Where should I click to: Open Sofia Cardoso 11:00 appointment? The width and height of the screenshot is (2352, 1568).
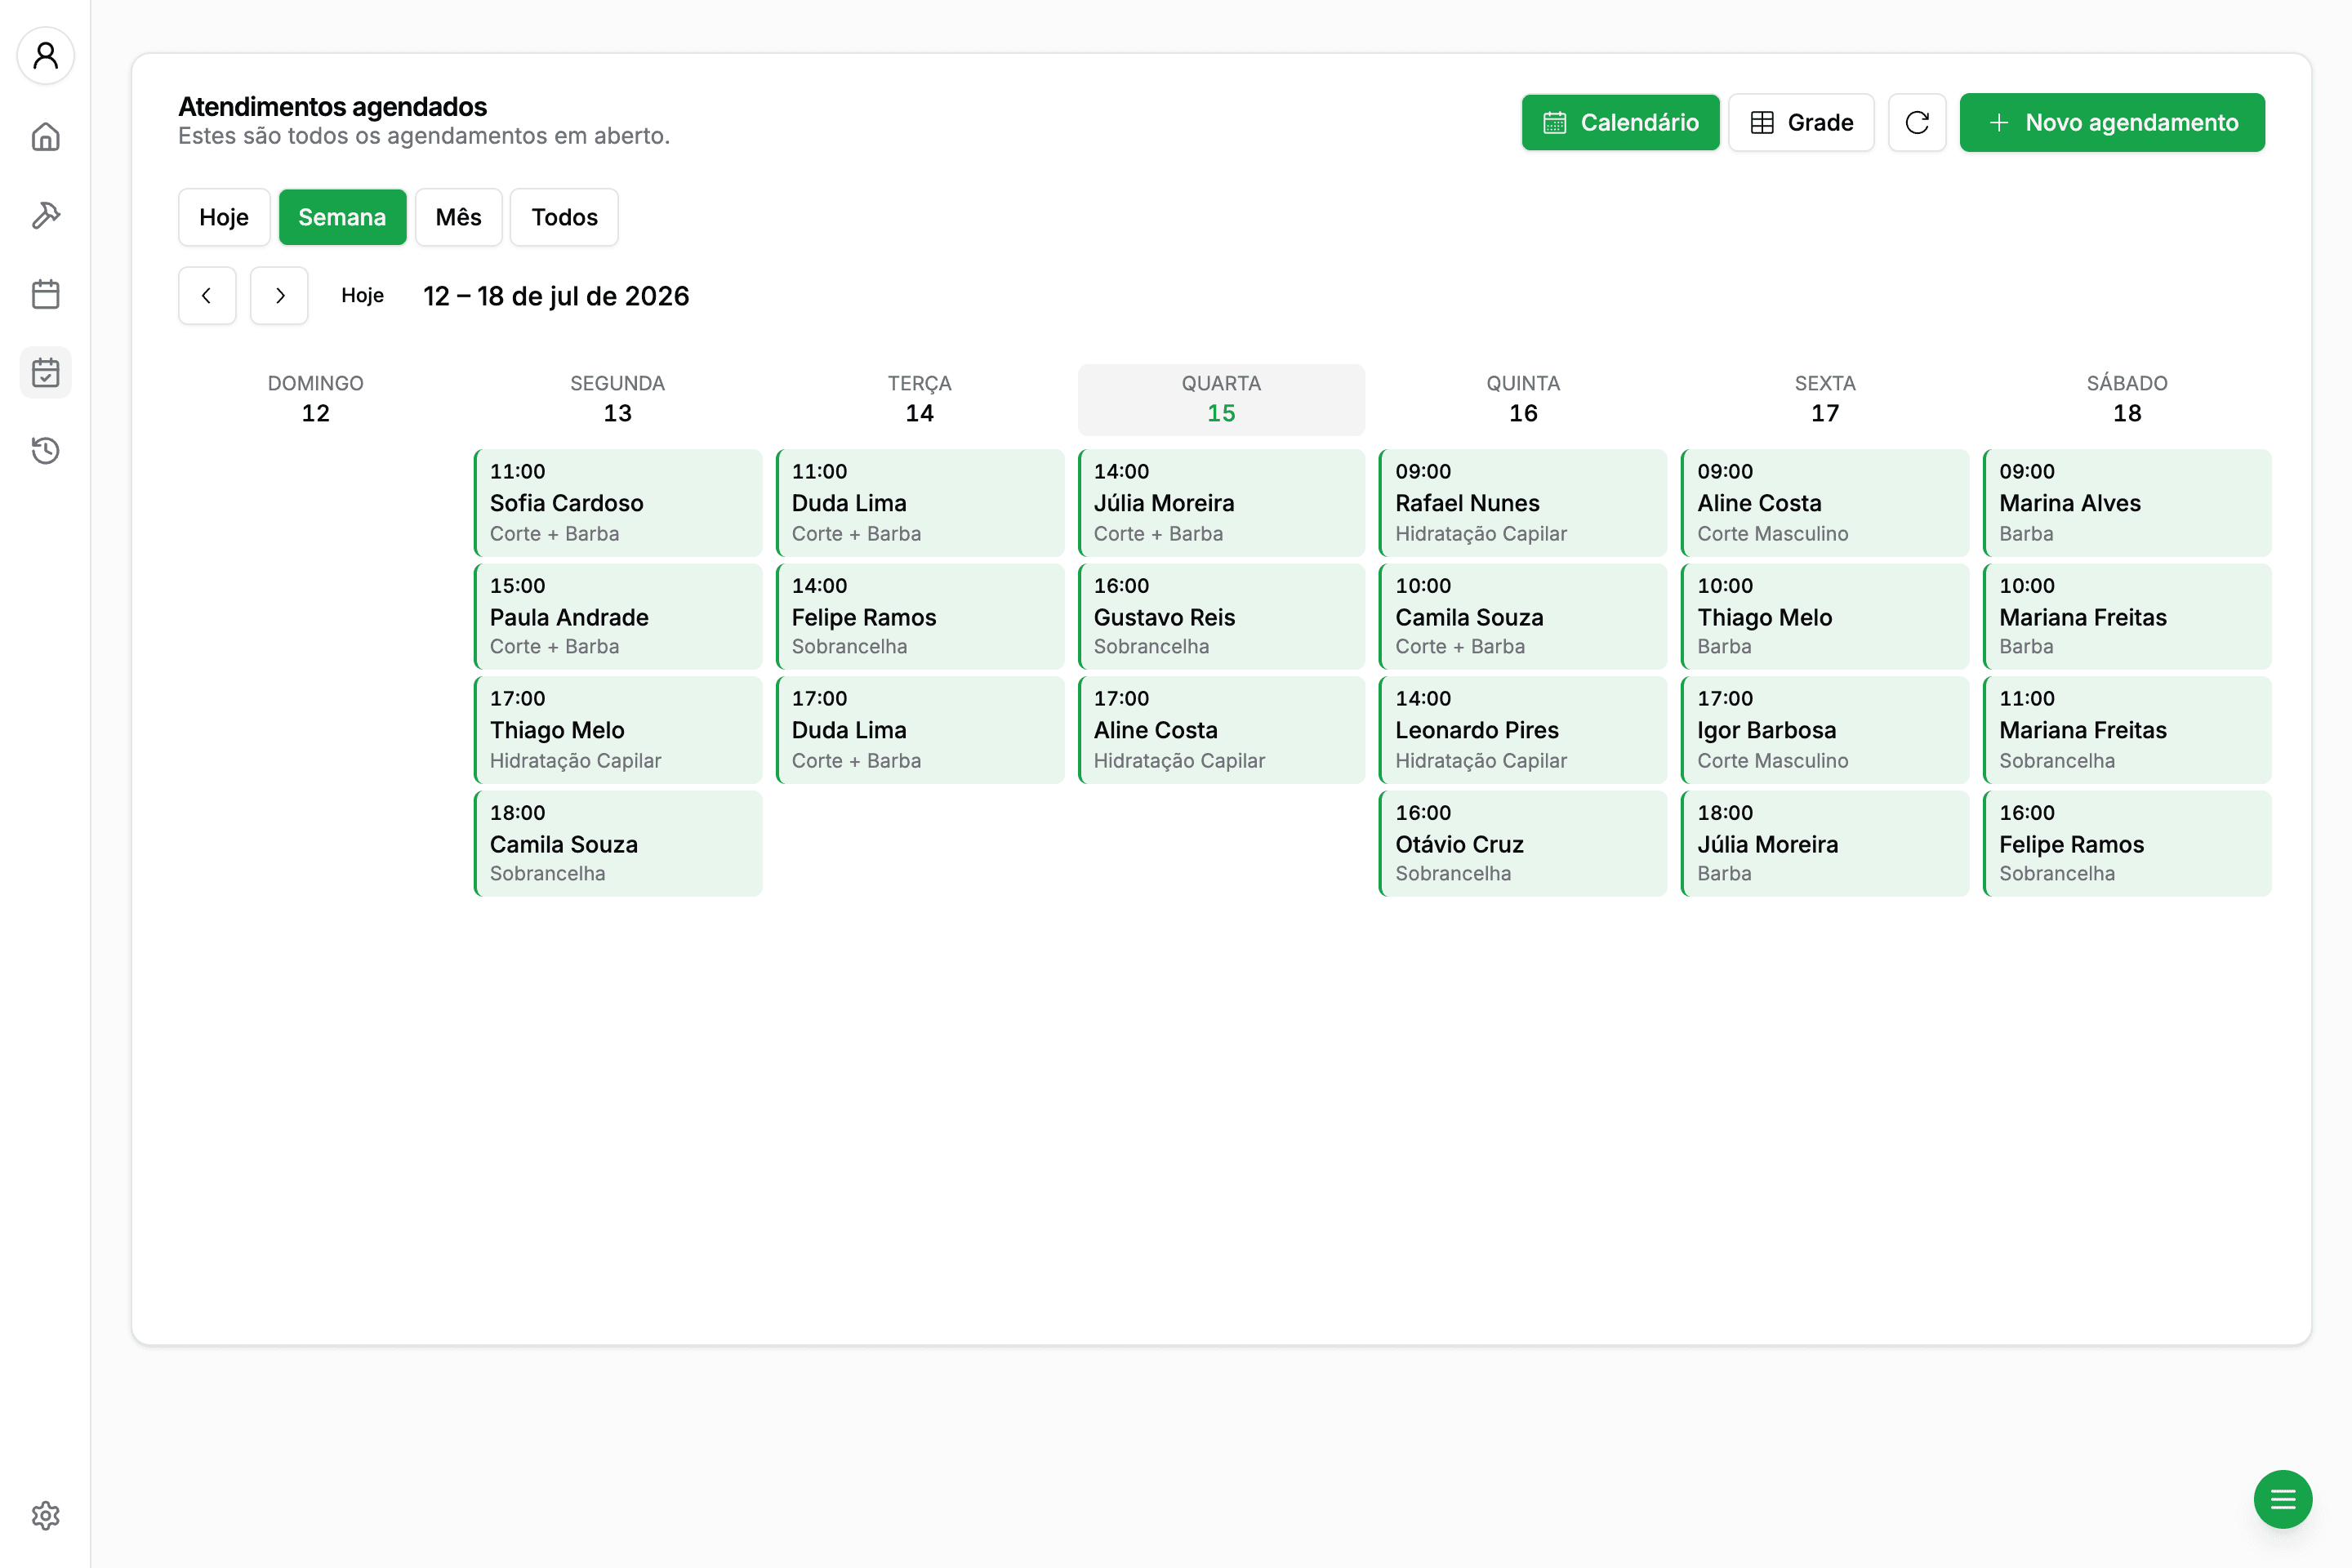[x=618, y=502]
